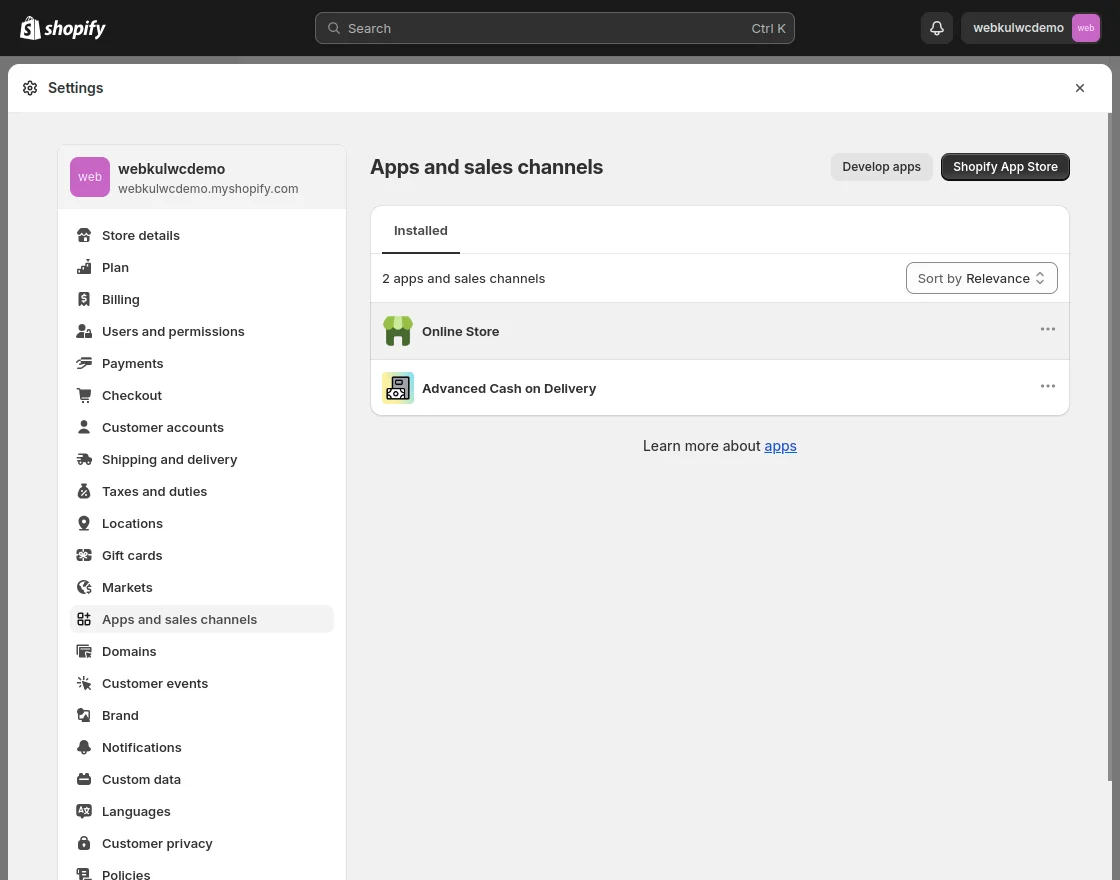
Task: Click the Online Store app icon
Action: click(x=398, y=331)
